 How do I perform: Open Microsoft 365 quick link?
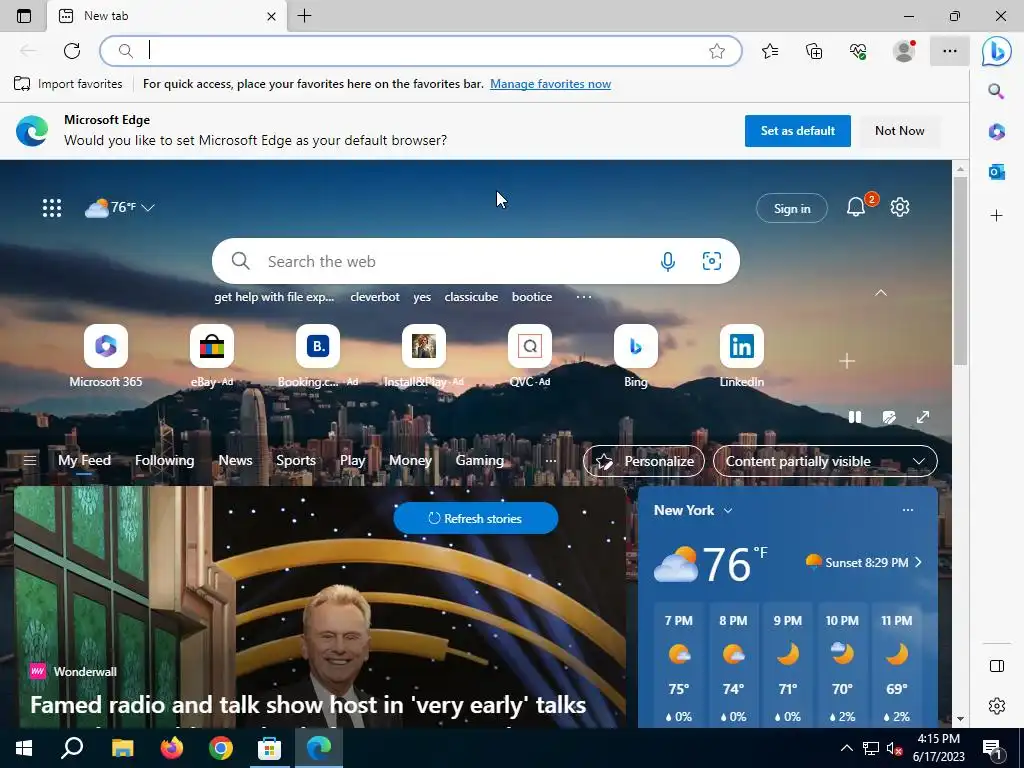(x=106, y=356)
